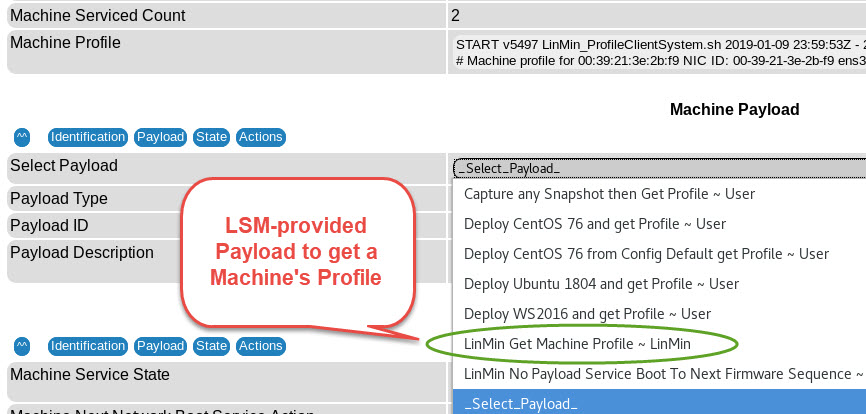The height and width of the screenshot is (414, 866).
Task: Select 'Deploy WS2016 and get Profile' payload
Action: click(587, 314)
